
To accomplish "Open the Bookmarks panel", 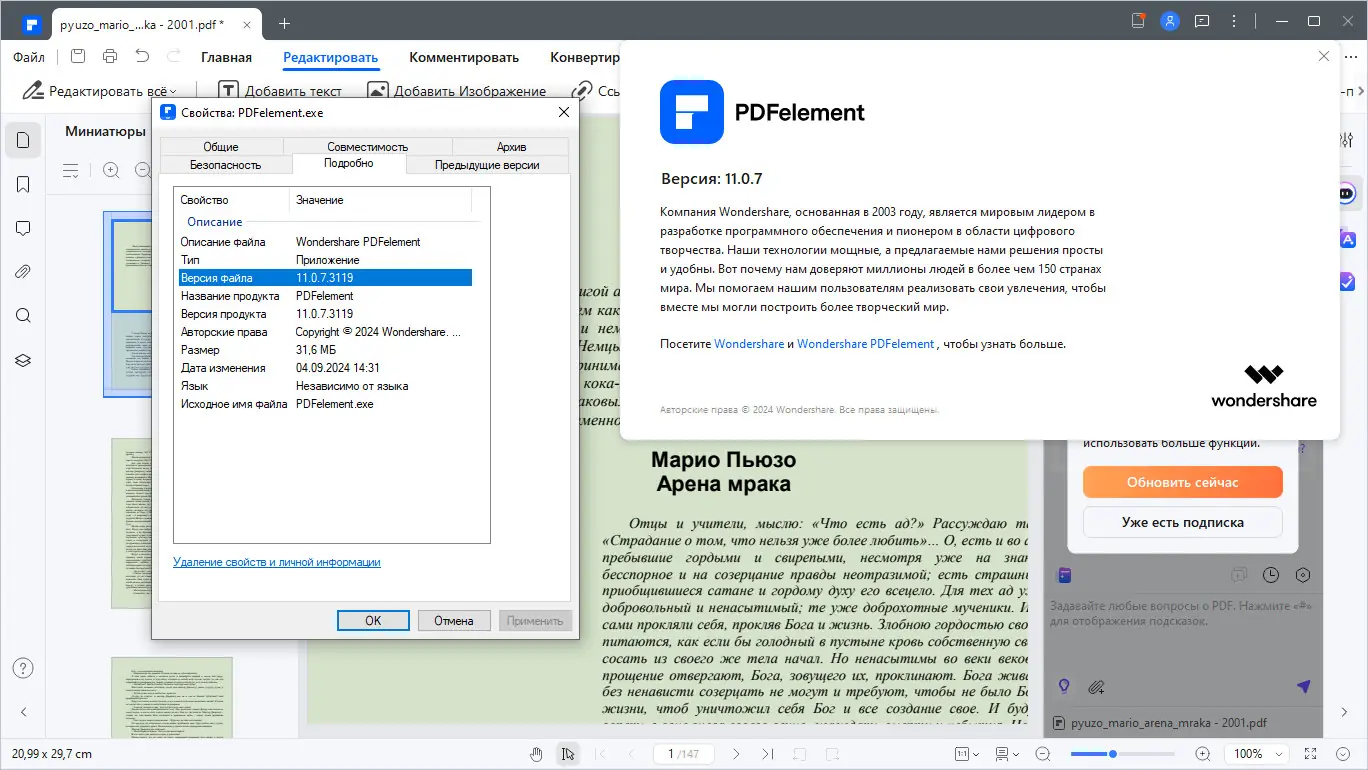I will click(x=23, y=185).
